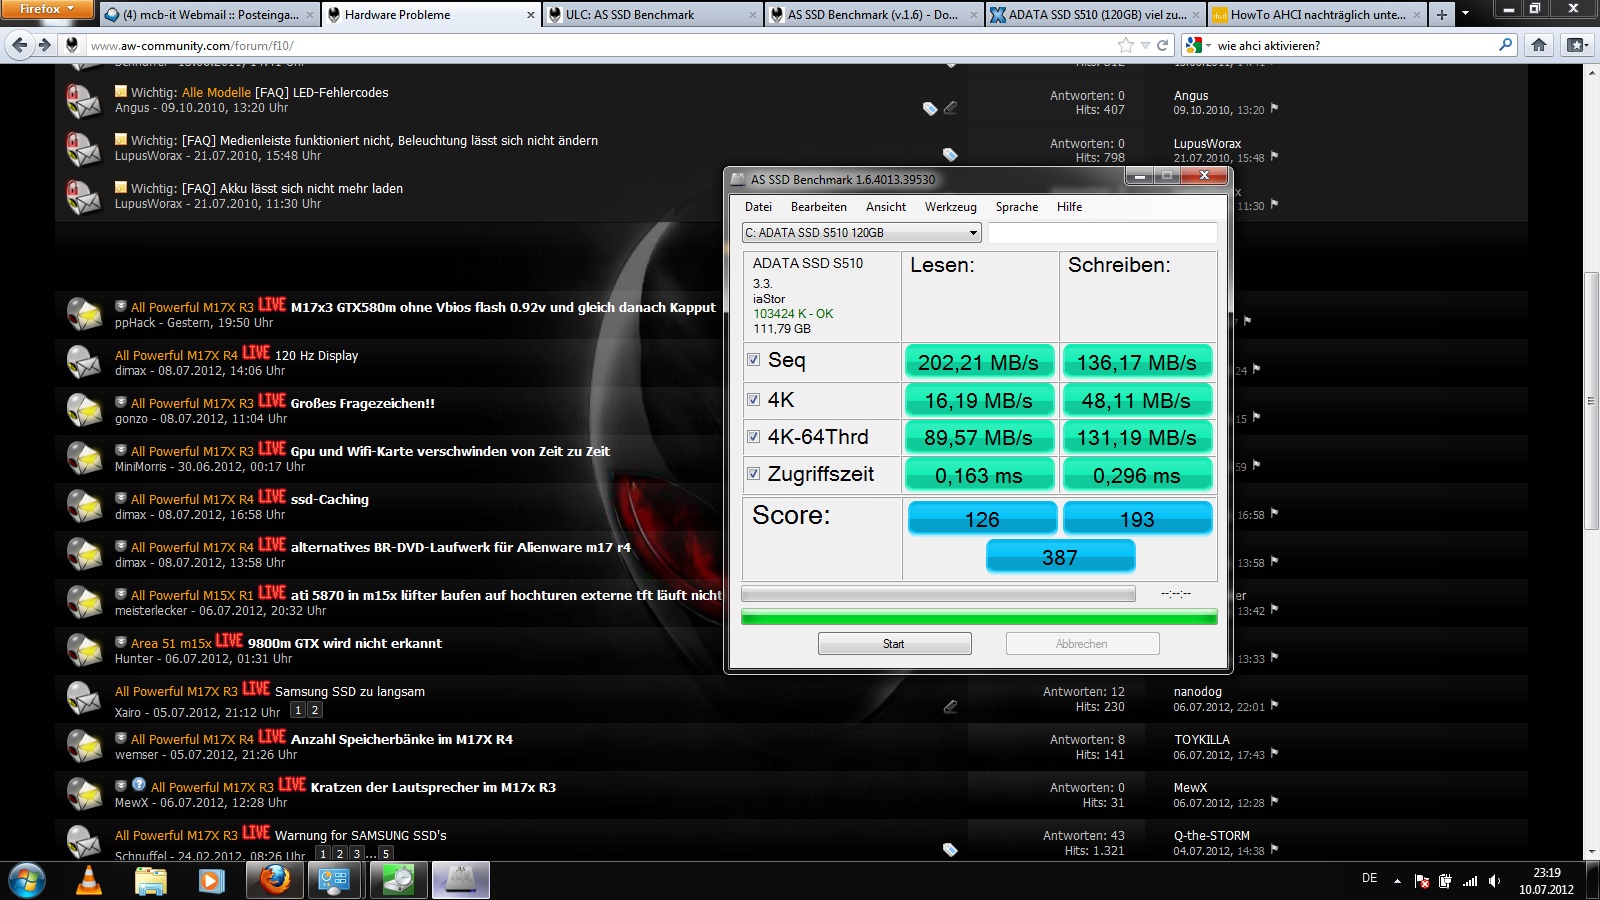Viewport: 1600px width, 900px height.
Task: Click the empty text field beside drive selector
Action: [x=1103, y=233]
